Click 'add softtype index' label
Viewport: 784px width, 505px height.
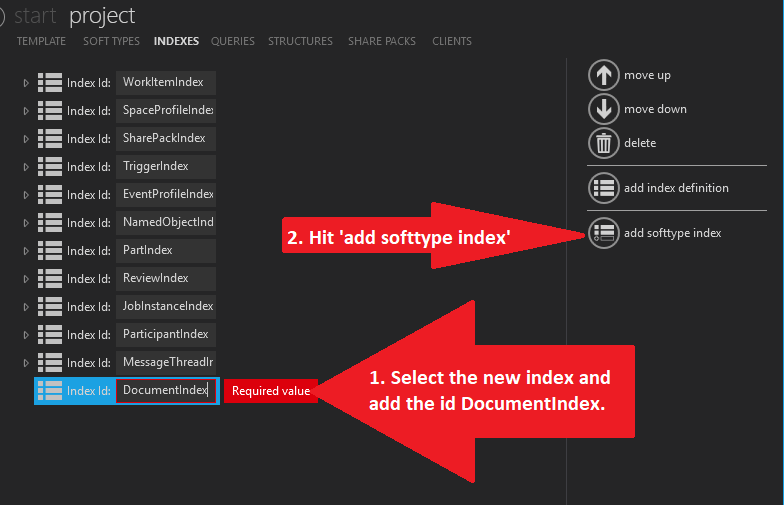[x=672, y=233]
